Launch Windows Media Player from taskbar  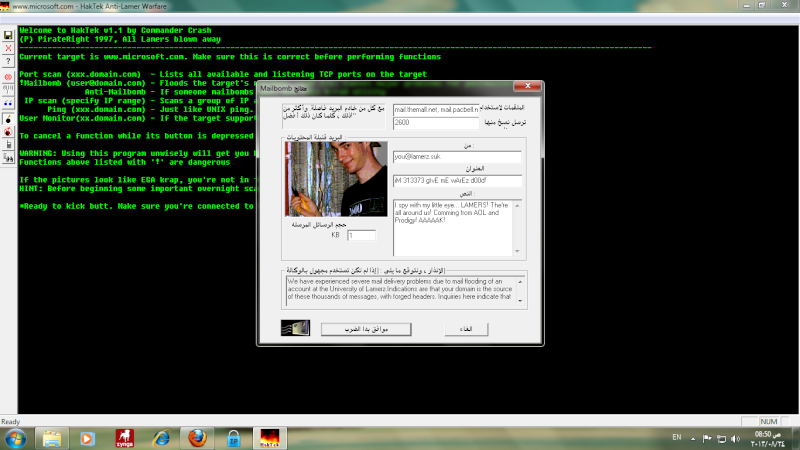(x=87, y=439)
